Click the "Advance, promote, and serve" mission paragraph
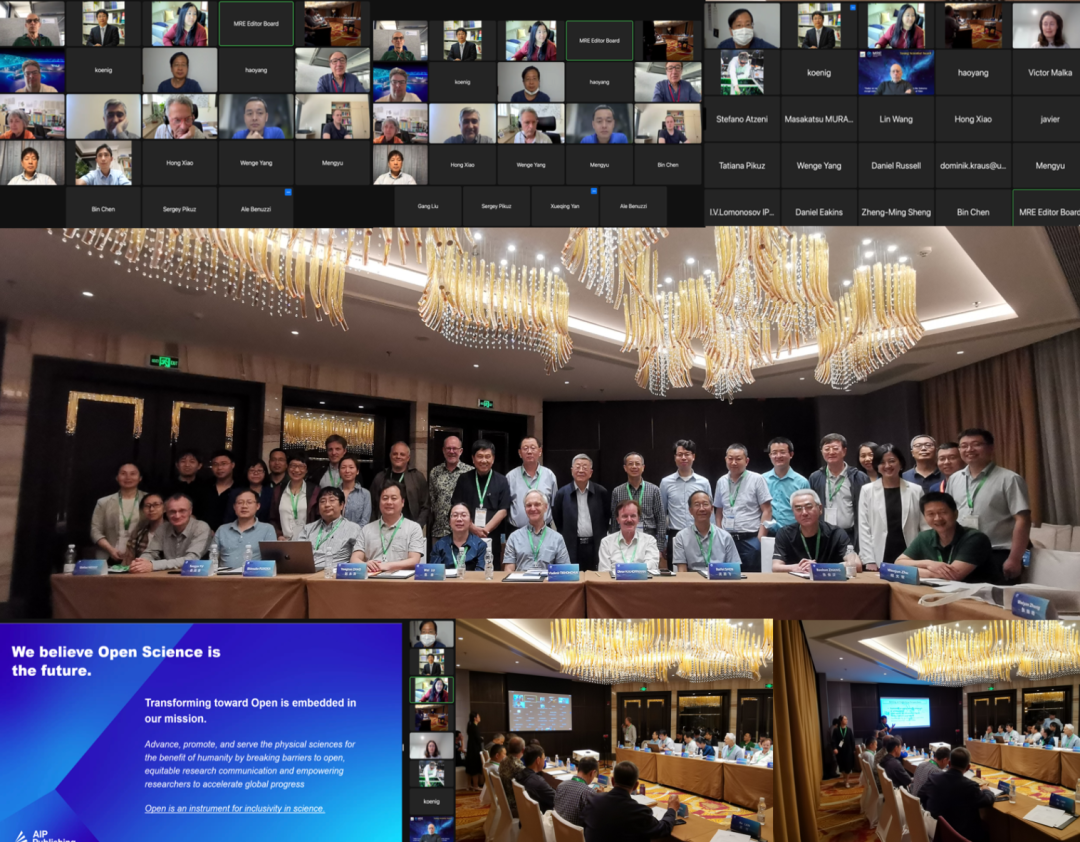 (x=249, y=764)
